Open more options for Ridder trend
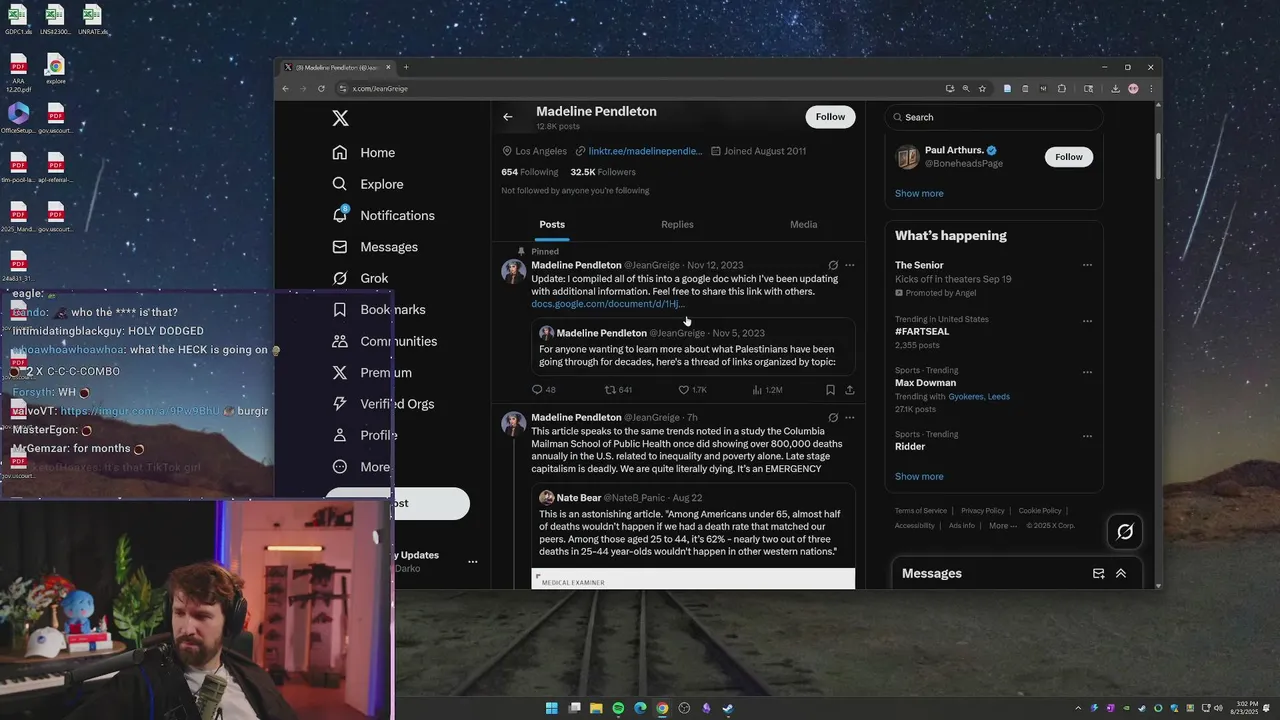1280x720 pixels. [1087, 436]
